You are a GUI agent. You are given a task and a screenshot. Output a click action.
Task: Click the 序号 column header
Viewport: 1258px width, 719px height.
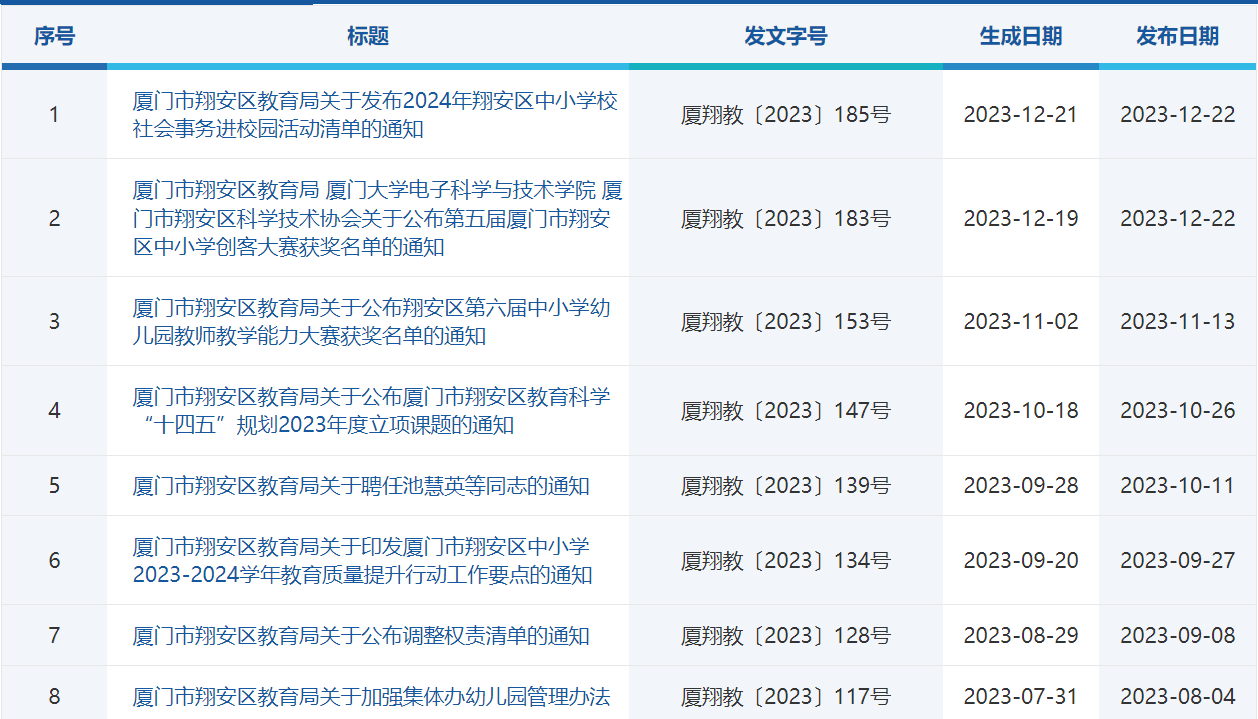tap(54, 37)
